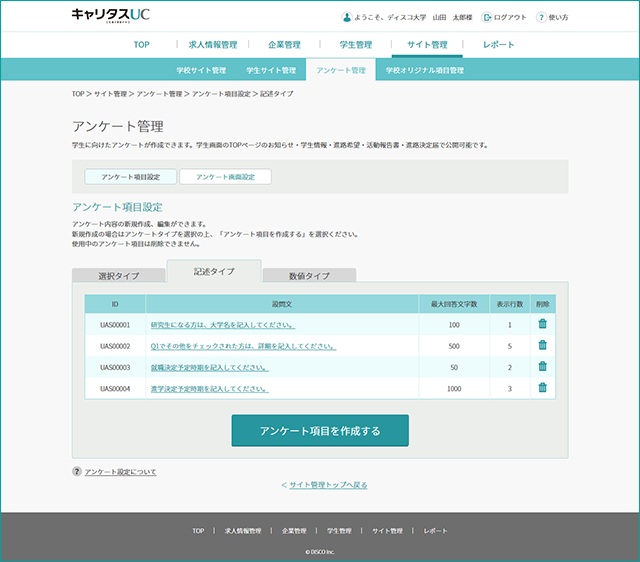The height and width of the screenshot is (562, 640).
Task: Click footer 学生管理 link
Action: coord(339,531)
